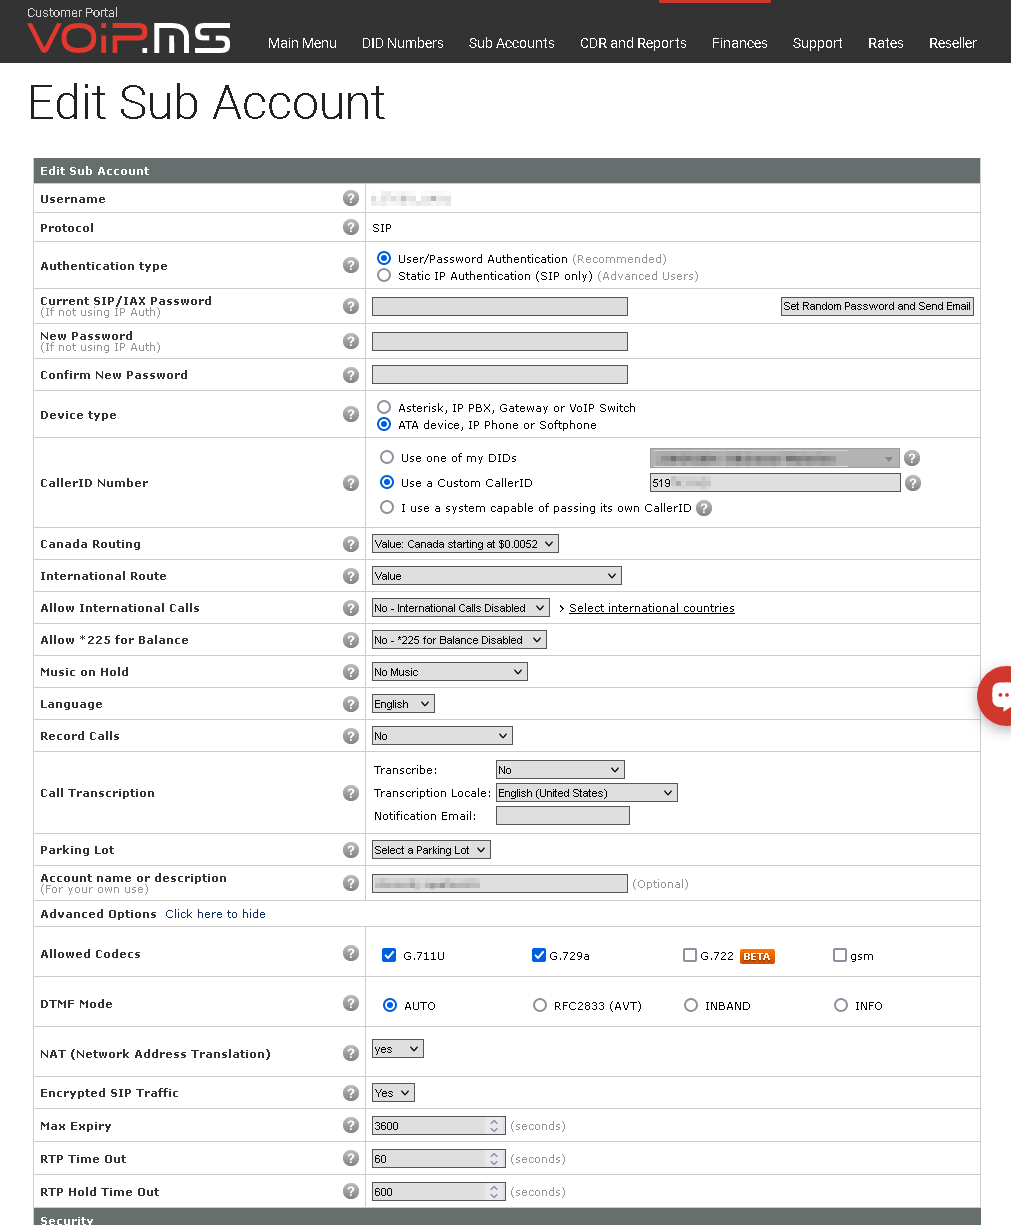
Task: Show help for Allowed Codecs
Action: pos(350,953)
